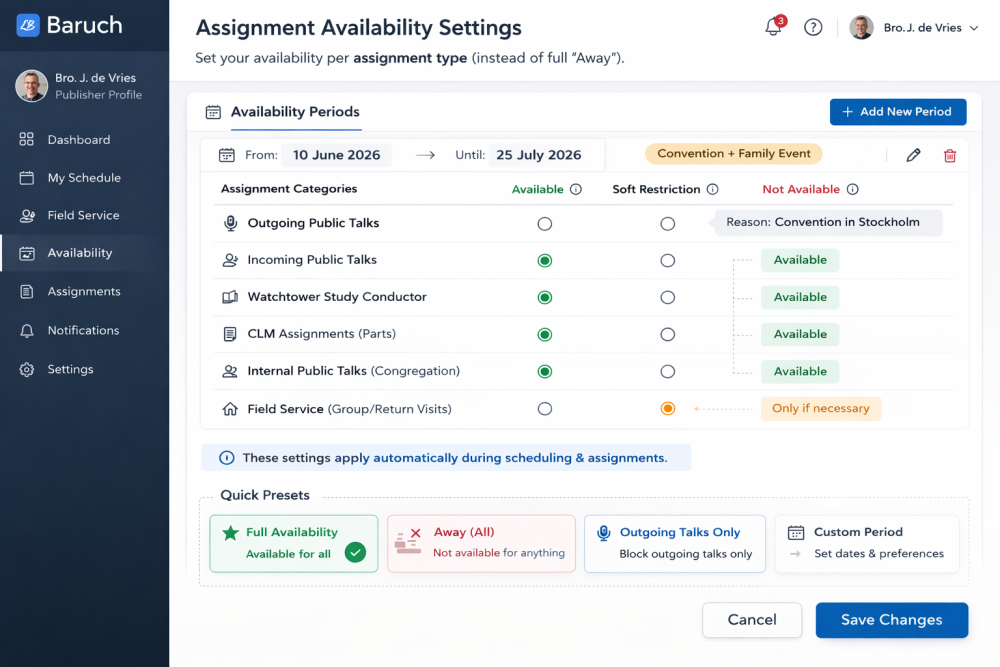1000x667 pixels.
Task: Select Available radio for Field Service
Action: pyautogui.click(x=544, y=409)
